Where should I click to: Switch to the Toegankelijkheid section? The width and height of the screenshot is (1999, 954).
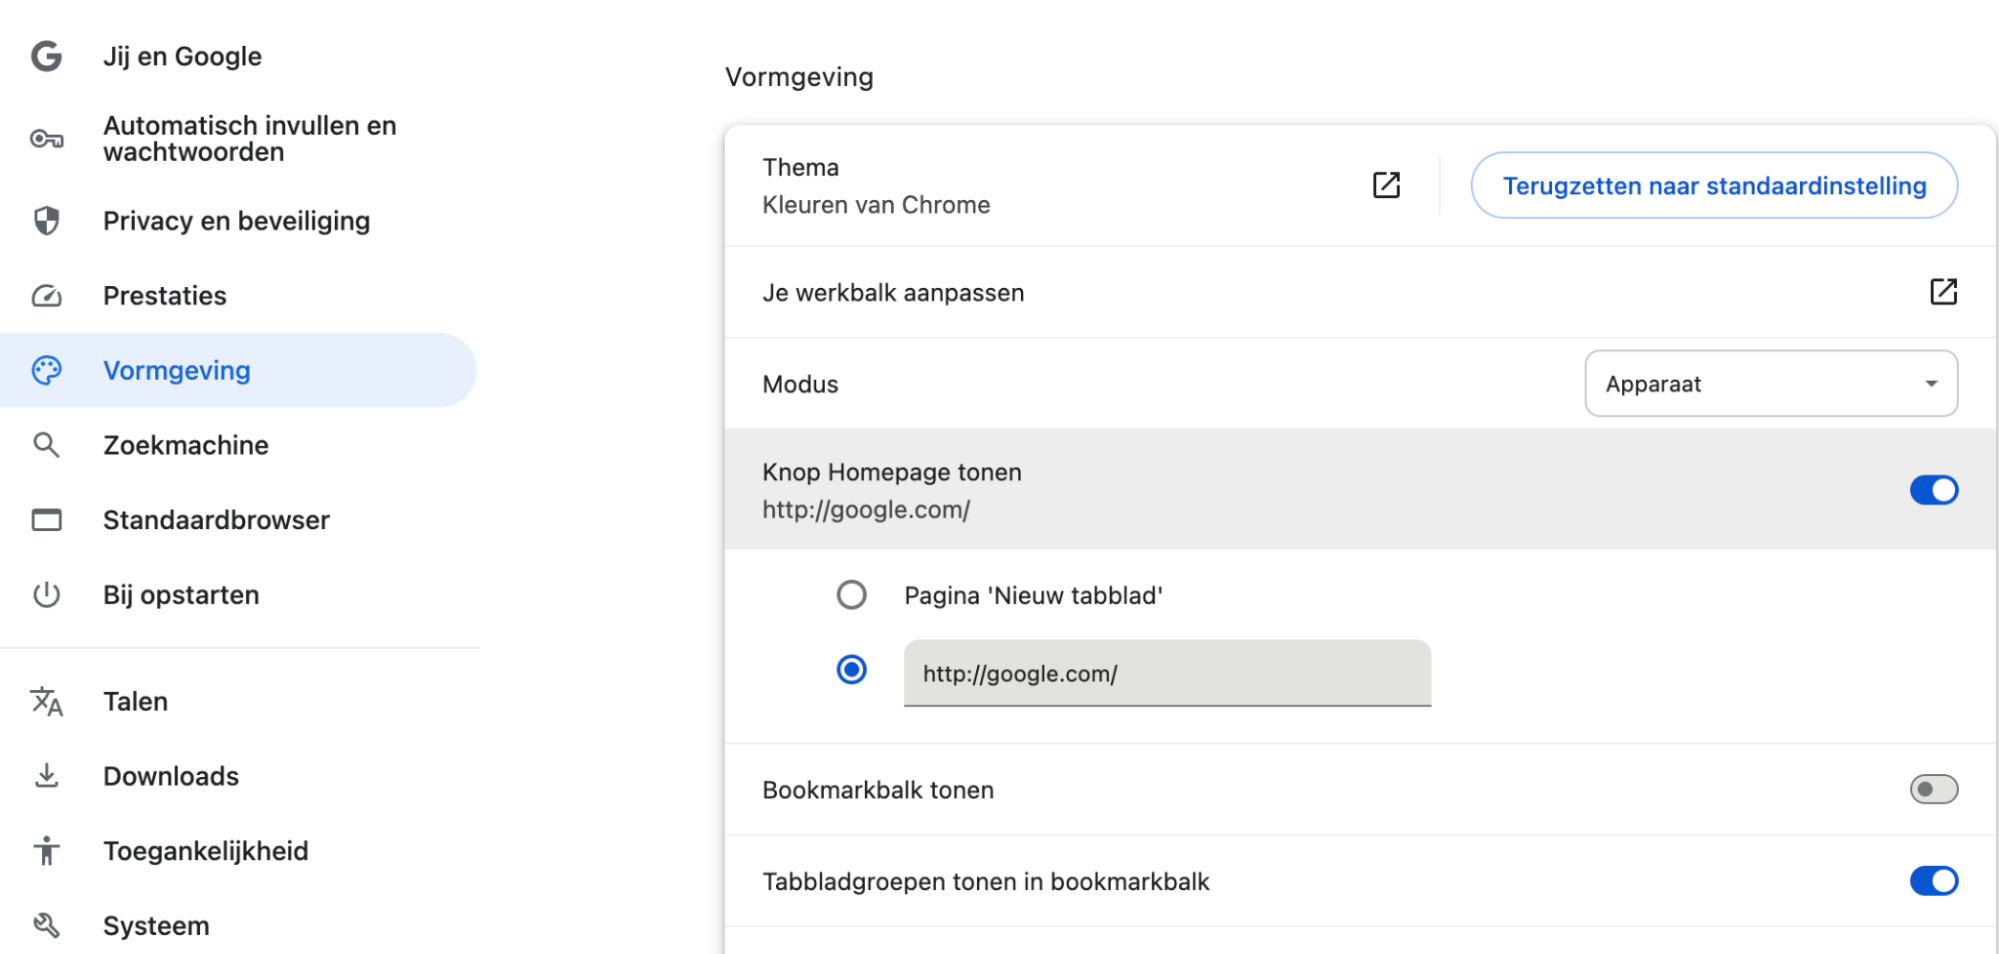point(205,850)
